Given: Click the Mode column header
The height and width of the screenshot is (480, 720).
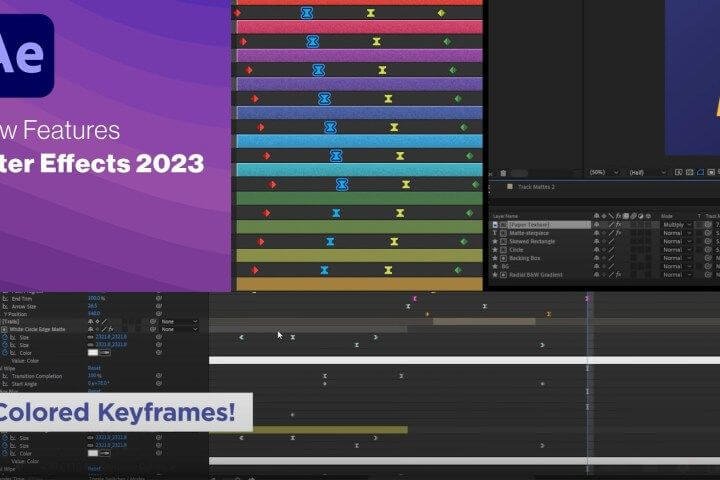Looking at the screenshot, I should [x=667, y=216].
